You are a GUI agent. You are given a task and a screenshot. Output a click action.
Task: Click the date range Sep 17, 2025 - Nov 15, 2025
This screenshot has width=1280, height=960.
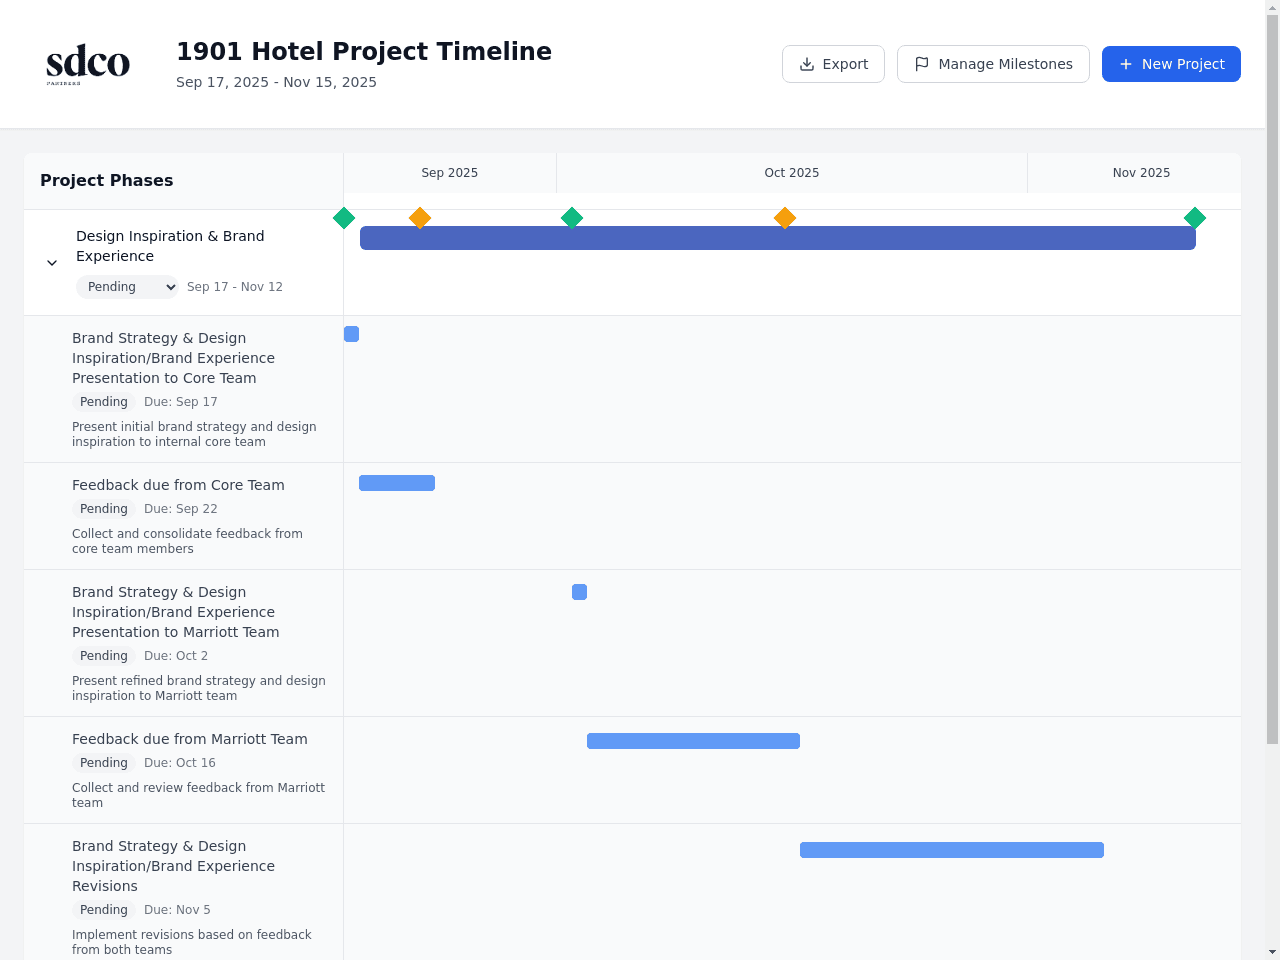(x=276, y=82)
